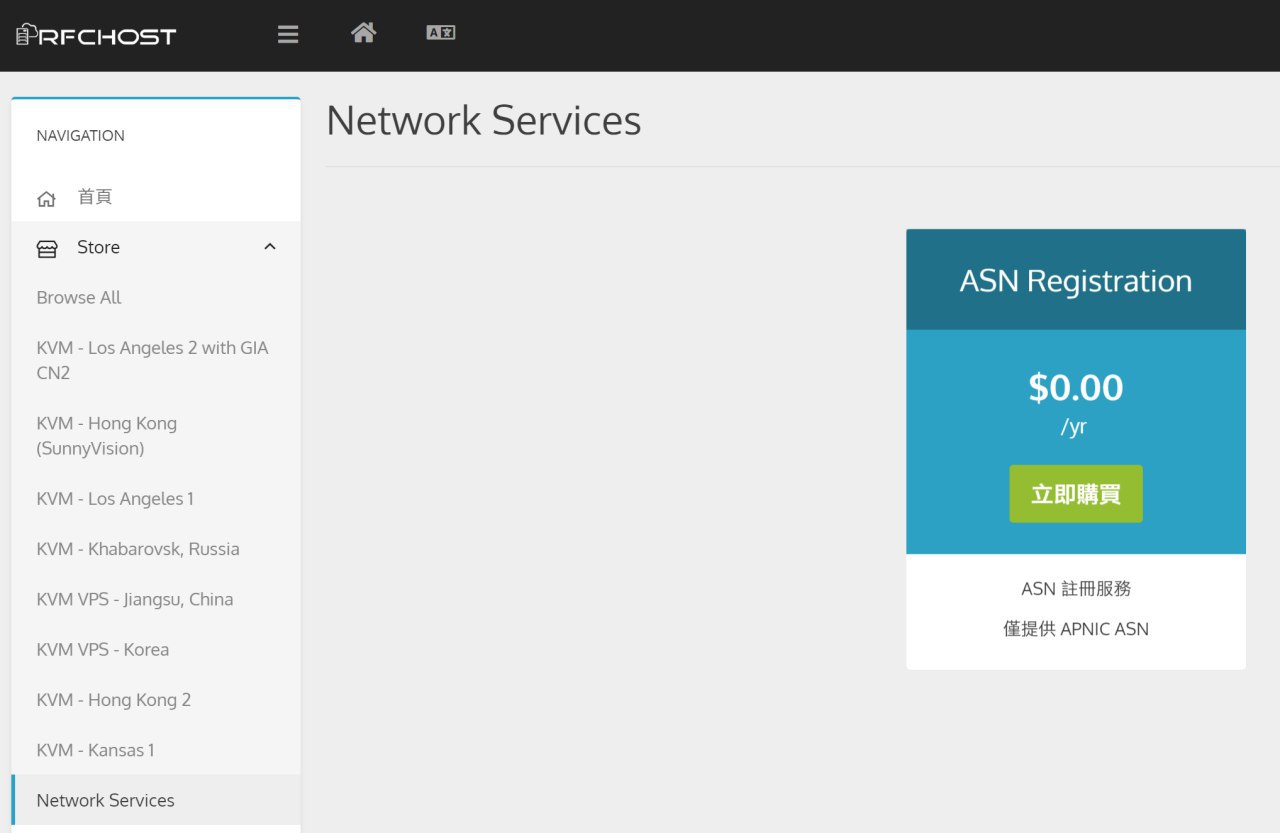Click the ASN Registration card header

pyautogui.click(x=1075, y=281)
